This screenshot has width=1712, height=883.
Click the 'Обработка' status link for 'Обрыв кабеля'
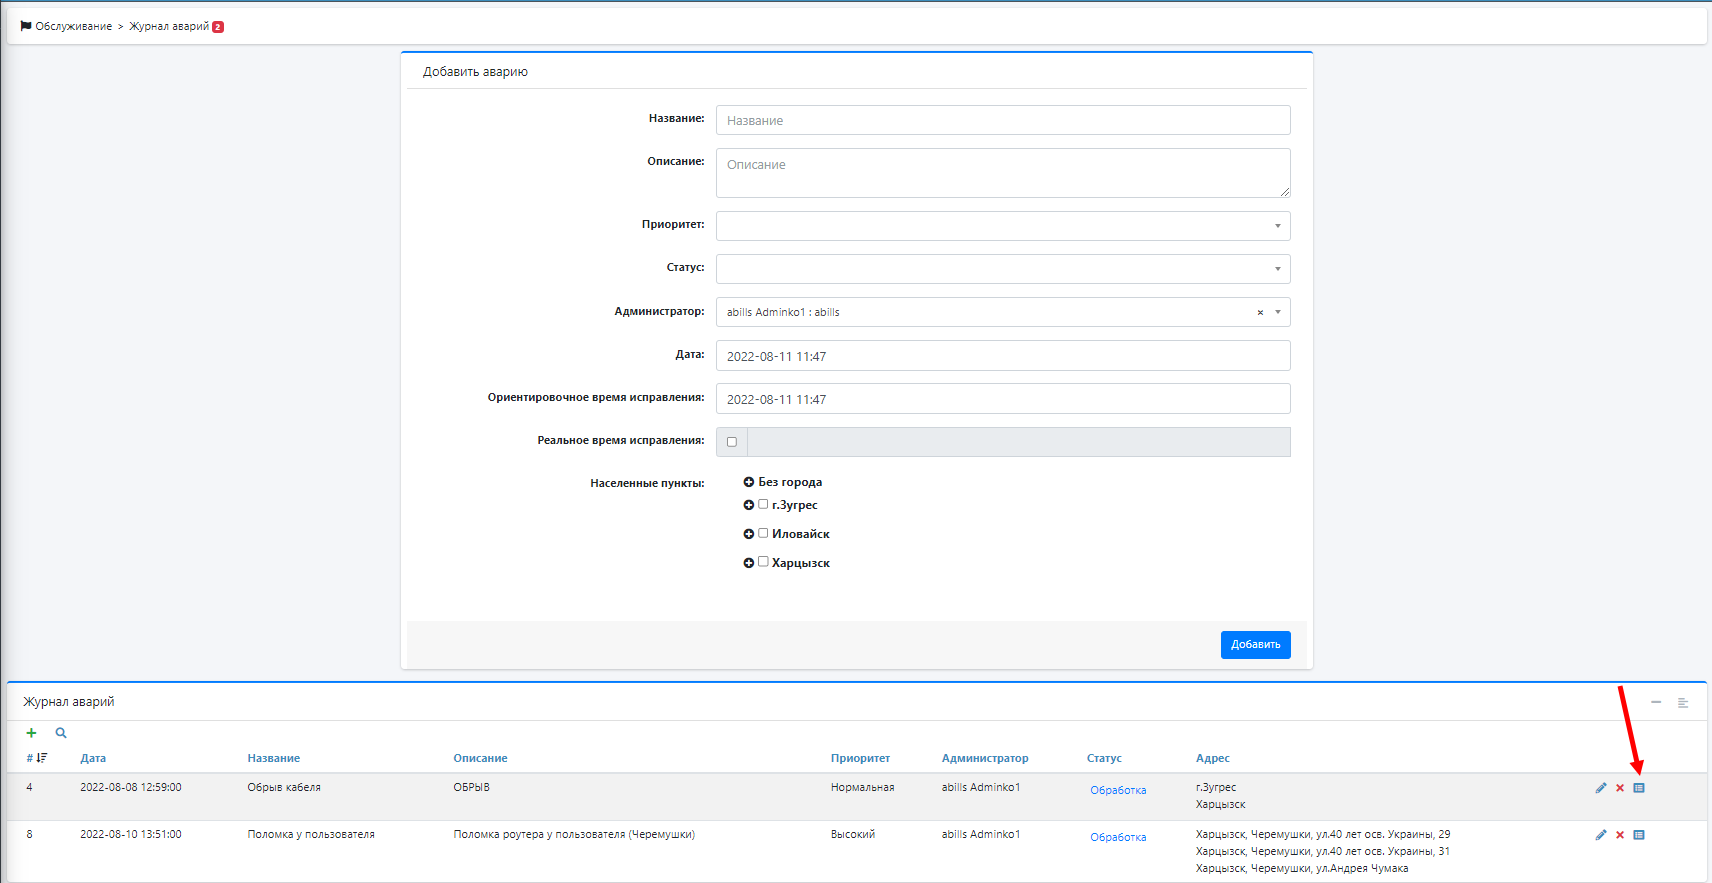tap(1118, 790)
